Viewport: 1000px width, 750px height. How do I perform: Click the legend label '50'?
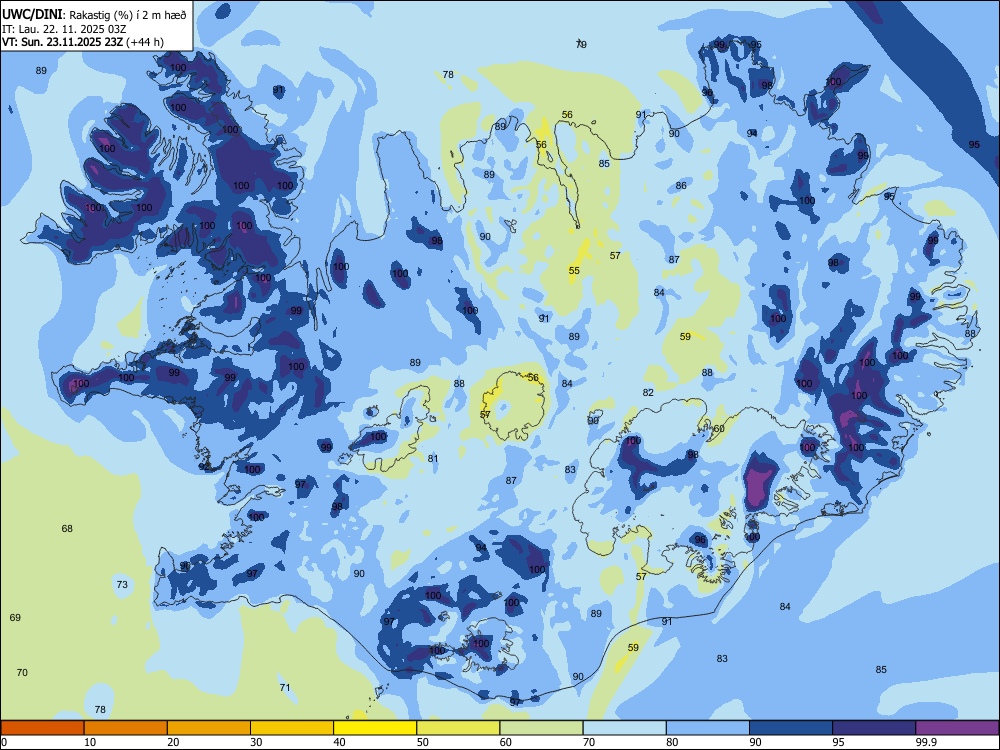click(423, 742)
